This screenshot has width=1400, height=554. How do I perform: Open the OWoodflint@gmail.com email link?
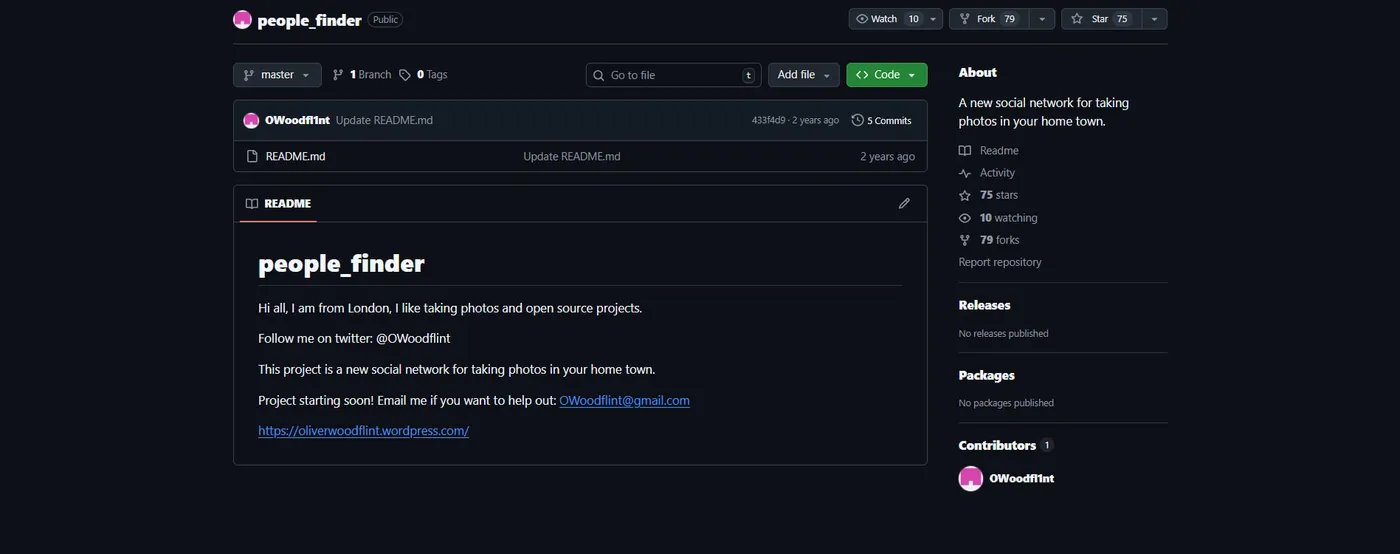[x=624, y=400]
